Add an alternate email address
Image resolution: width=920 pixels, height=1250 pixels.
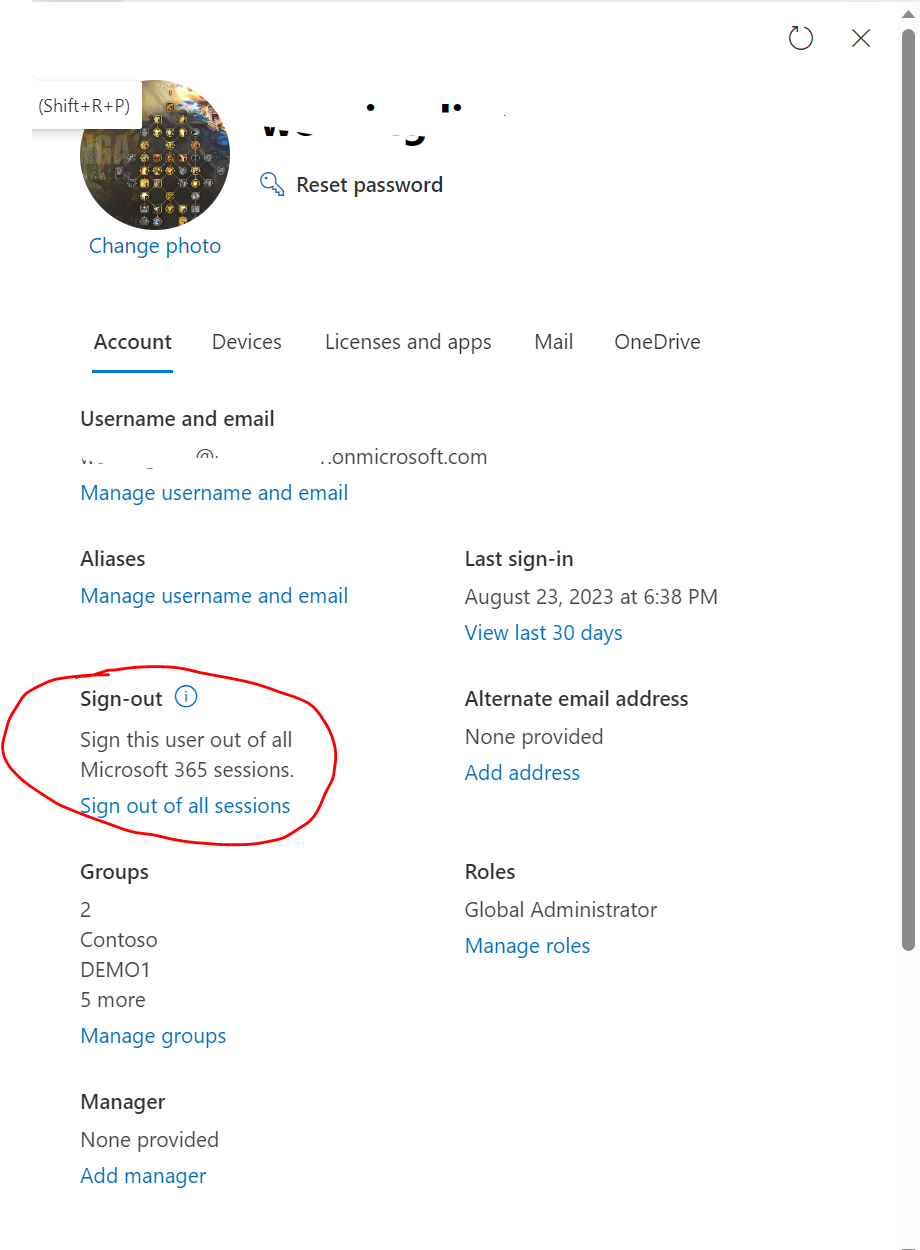coord(521,772)
